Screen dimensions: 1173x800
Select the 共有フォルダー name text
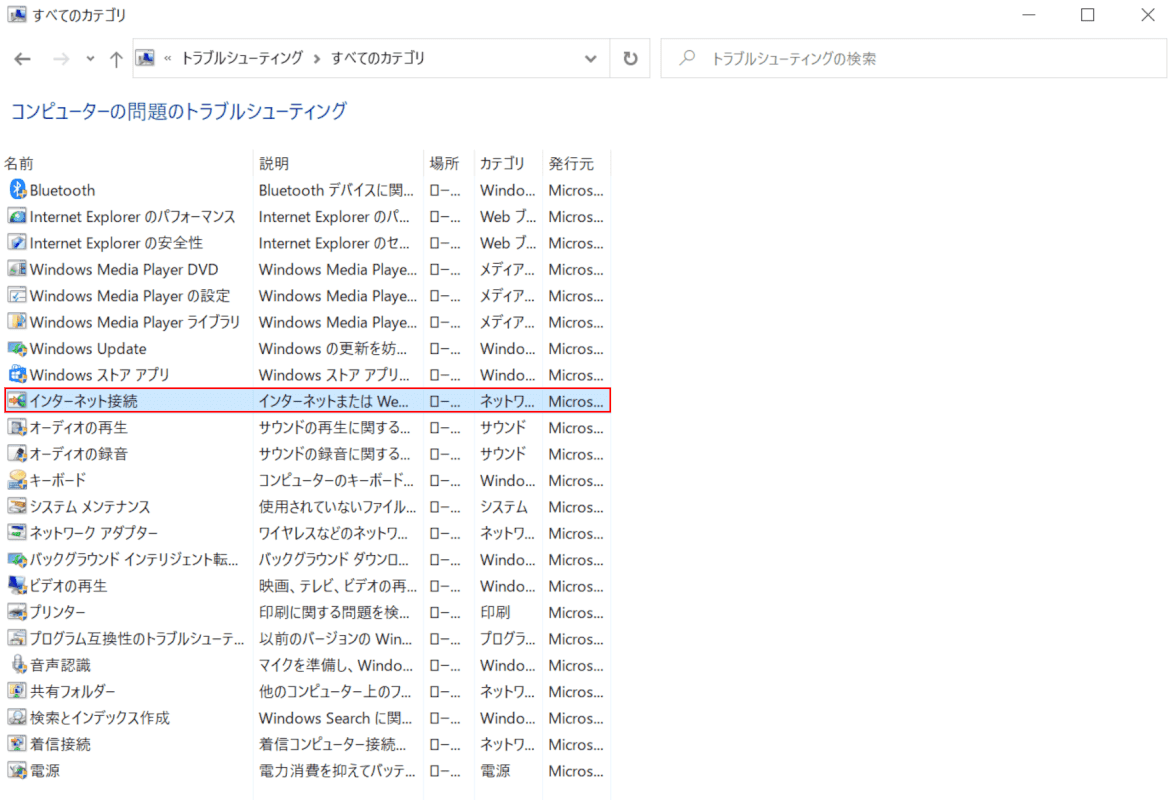[x=73, y=691]
